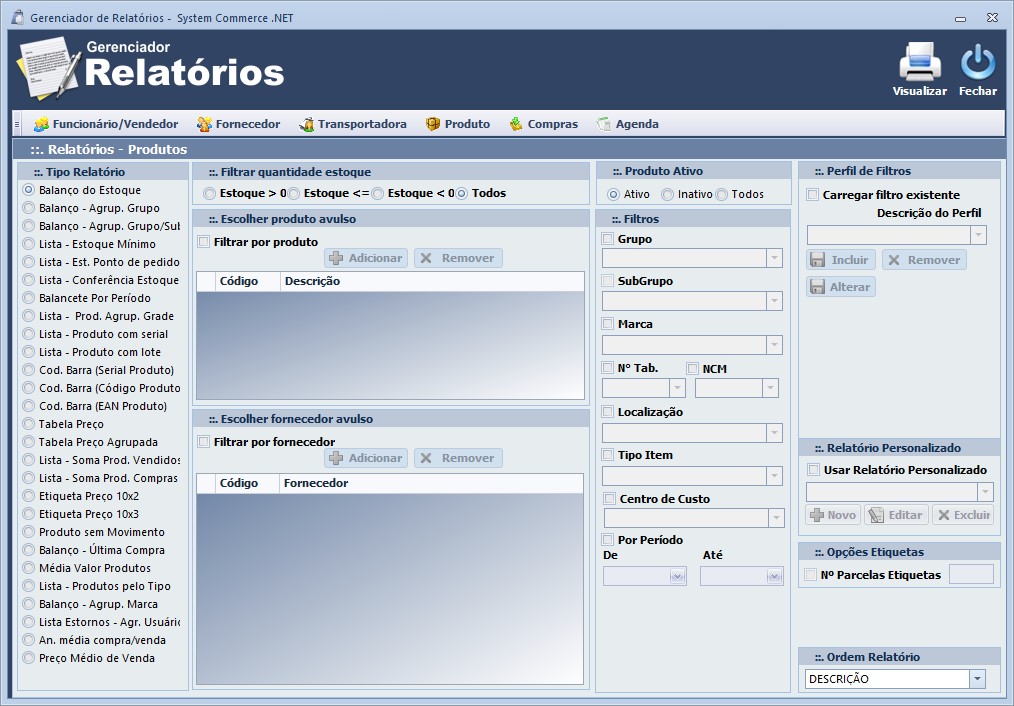Open the Marca filter dropdown
1014x706 pixels.
773,344
